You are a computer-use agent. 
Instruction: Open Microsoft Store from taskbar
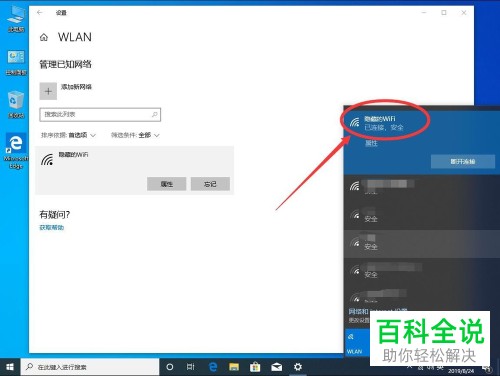255,367
